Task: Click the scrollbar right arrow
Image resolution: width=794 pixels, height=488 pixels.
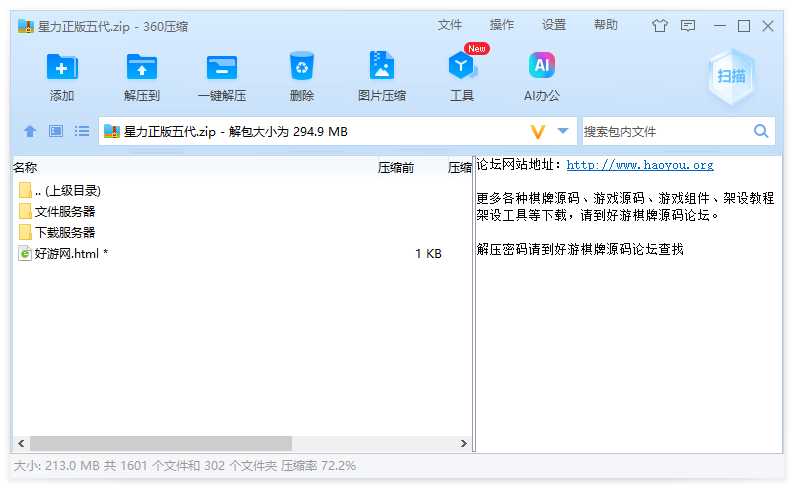Action: (x=463, y=443)
